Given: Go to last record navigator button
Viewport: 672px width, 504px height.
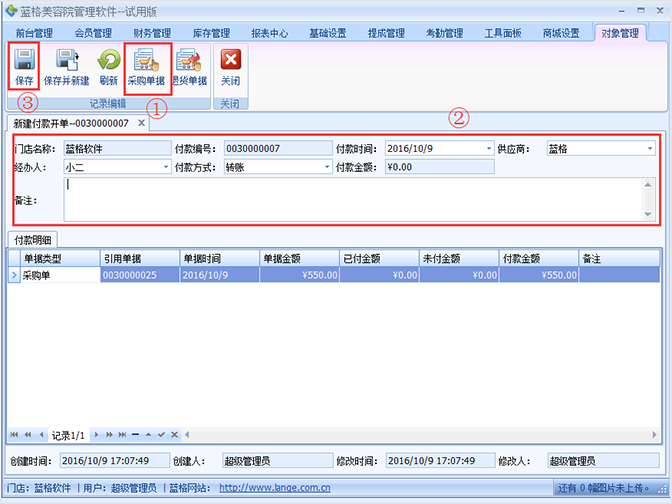Looking at the screenshot, I should pos(123,435).
